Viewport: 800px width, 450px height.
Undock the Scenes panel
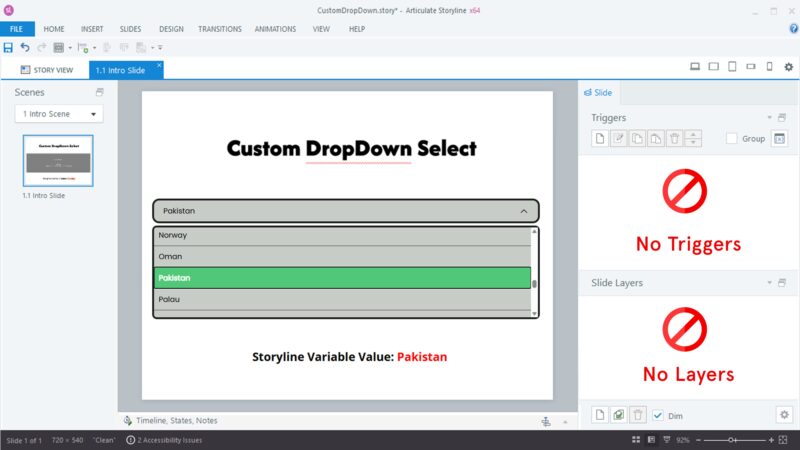(x=99, y=92)
